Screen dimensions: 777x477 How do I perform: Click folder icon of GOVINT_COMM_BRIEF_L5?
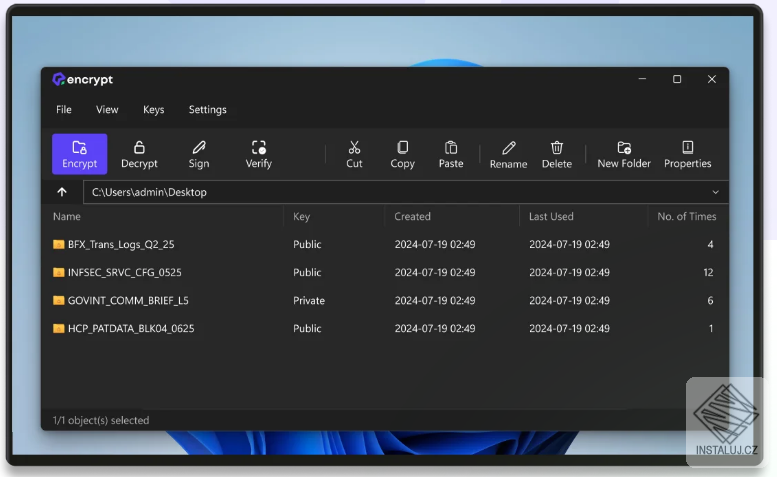click(58, 300)
